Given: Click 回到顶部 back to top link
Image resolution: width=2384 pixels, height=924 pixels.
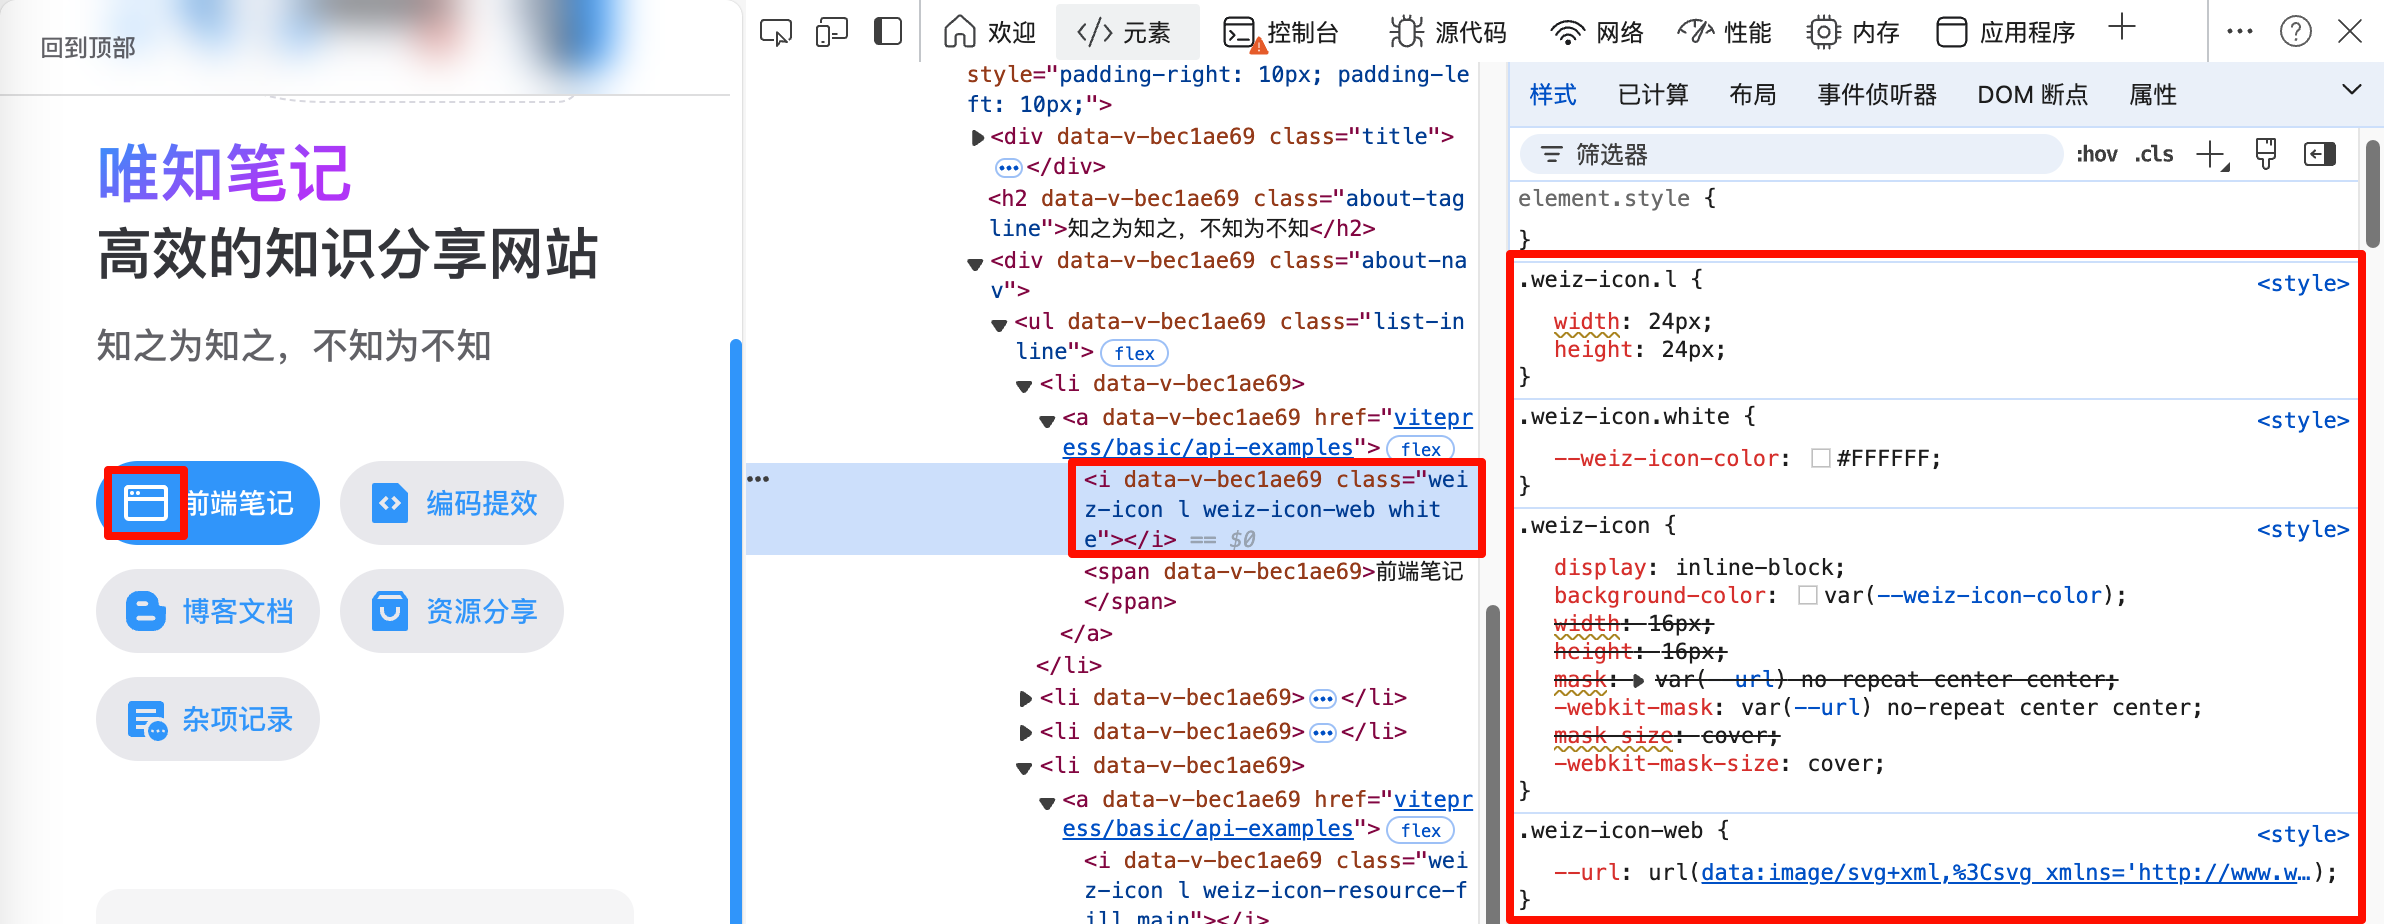Looking at the screenshot, I should [x=87, y=47].
